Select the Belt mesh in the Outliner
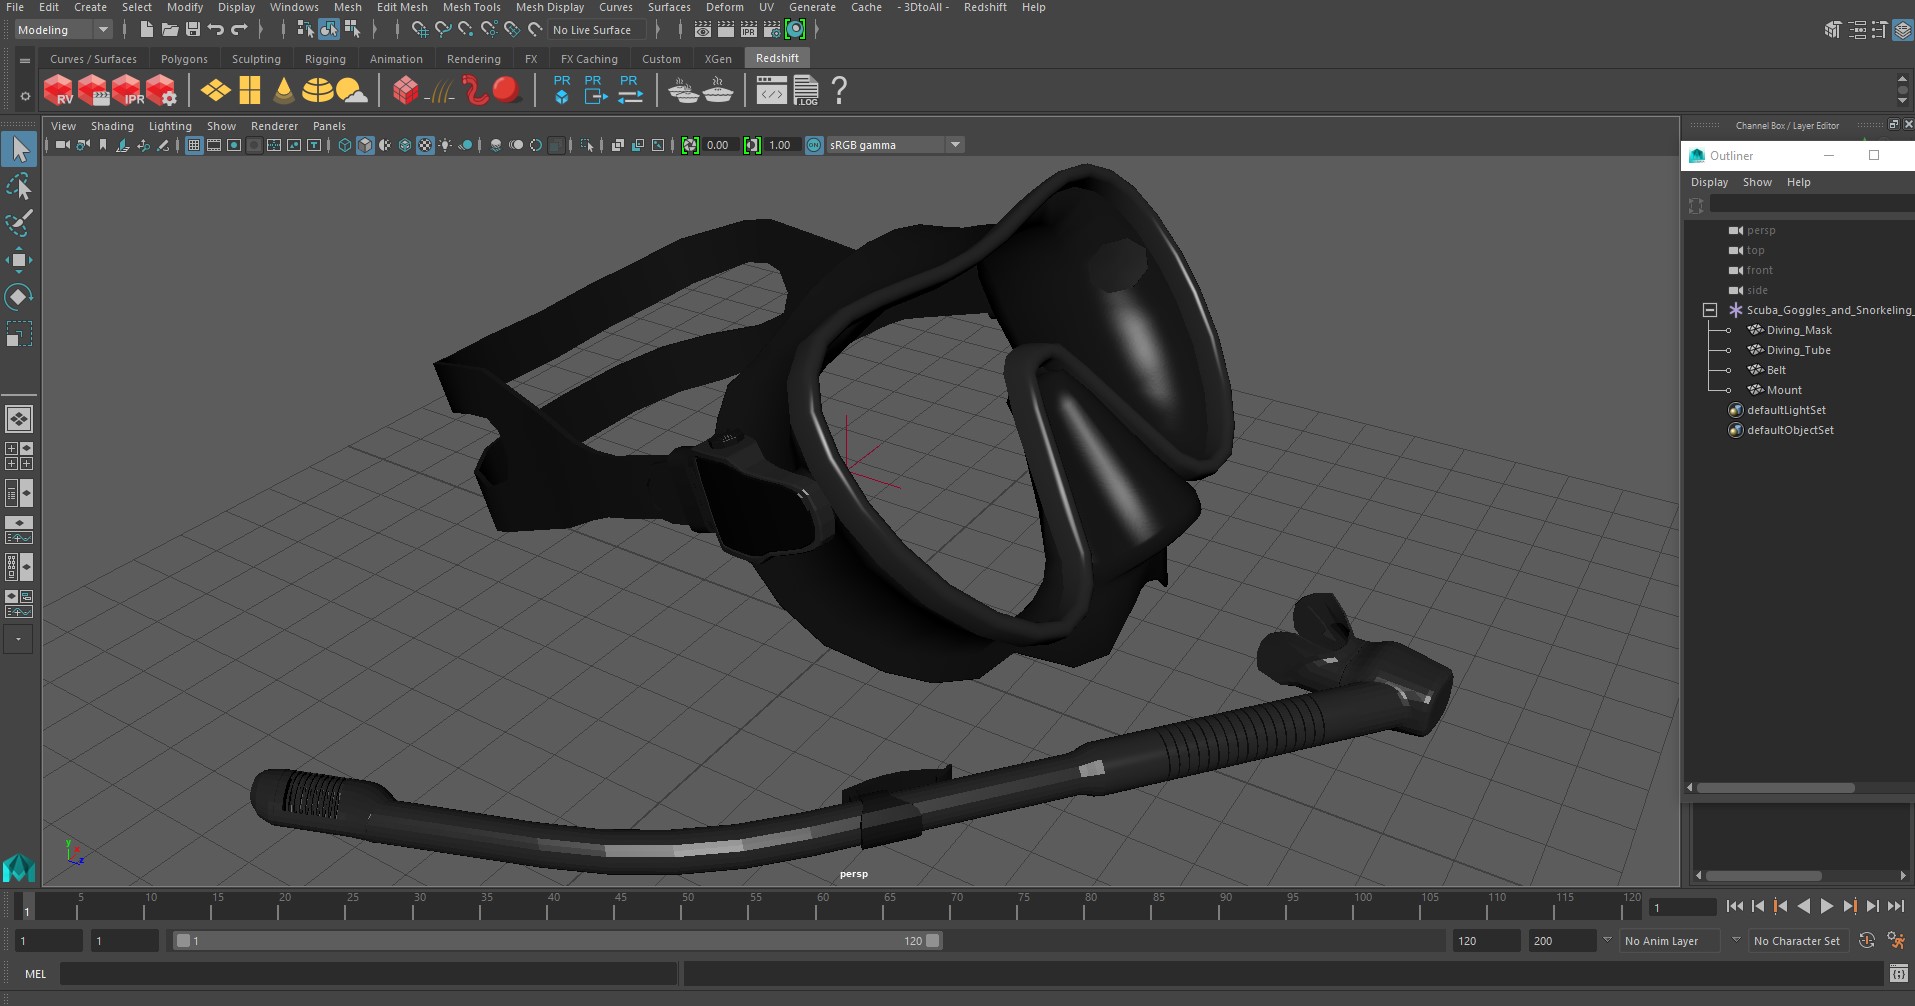This screenshot has width=1915, height=1006. (1776, 370)
